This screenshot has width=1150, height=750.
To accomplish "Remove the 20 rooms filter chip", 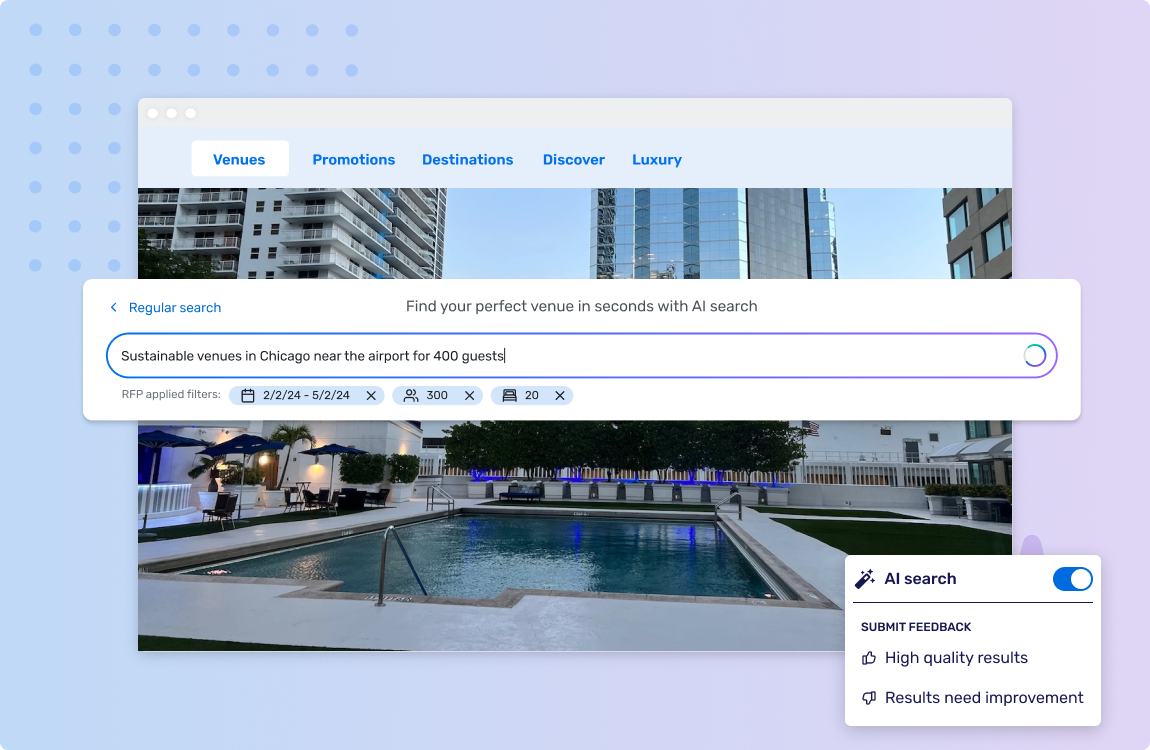I will (558, 395).
